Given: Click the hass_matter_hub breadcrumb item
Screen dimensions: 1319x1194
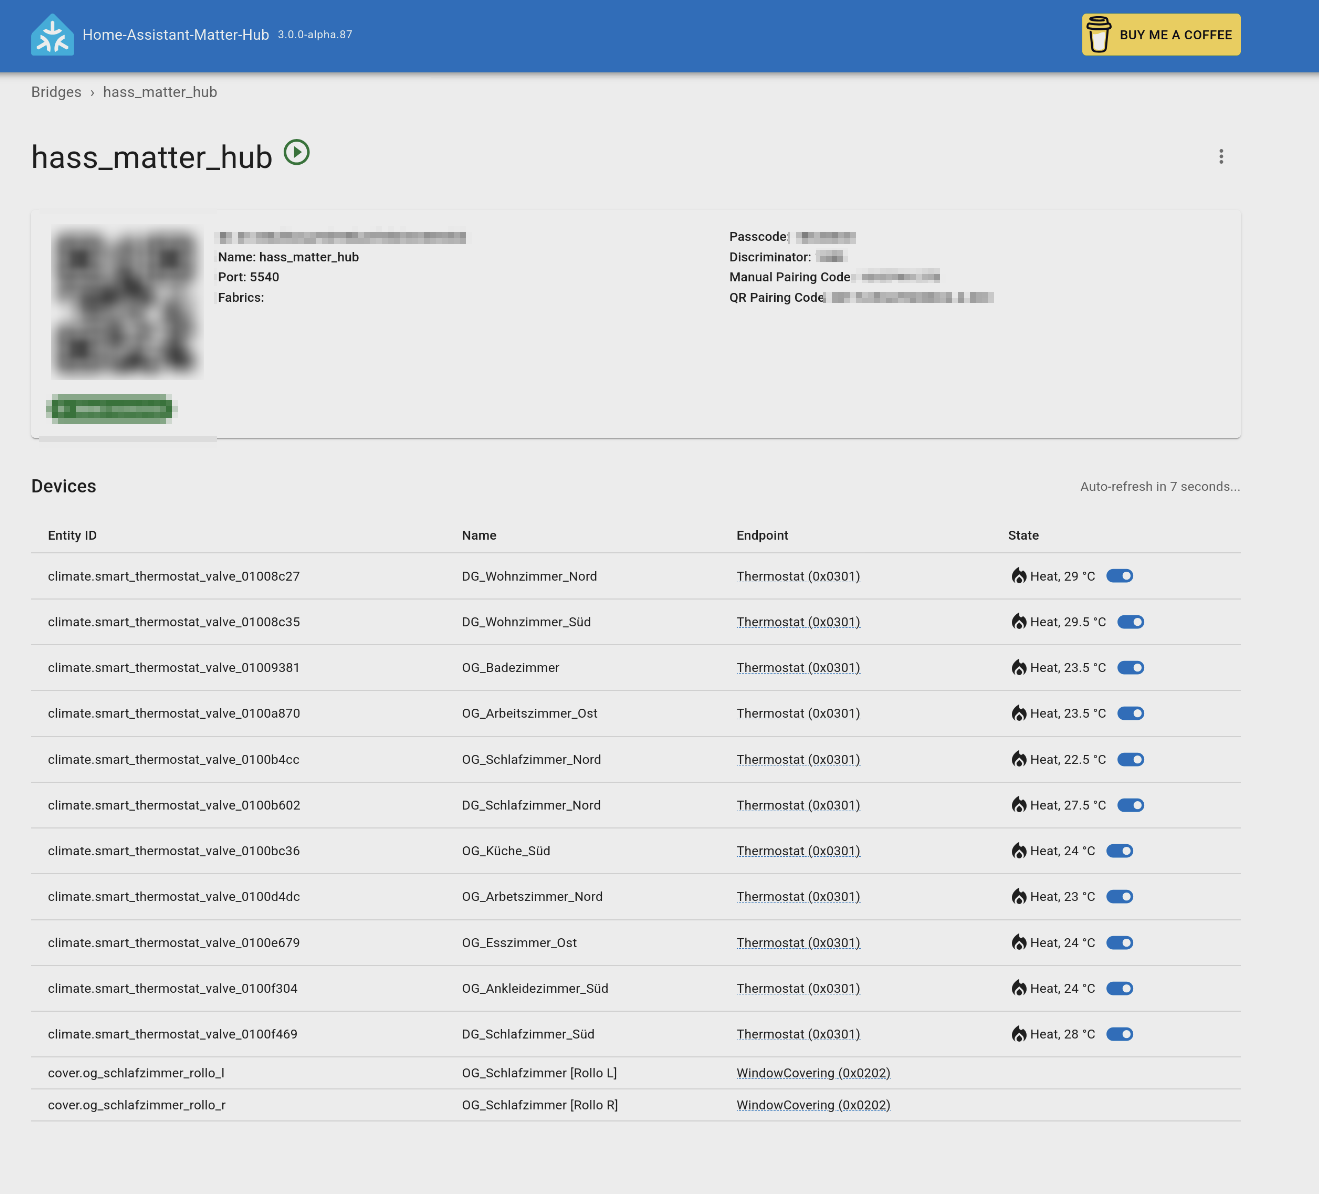Looking at the screenshot, I should [160, 92].
